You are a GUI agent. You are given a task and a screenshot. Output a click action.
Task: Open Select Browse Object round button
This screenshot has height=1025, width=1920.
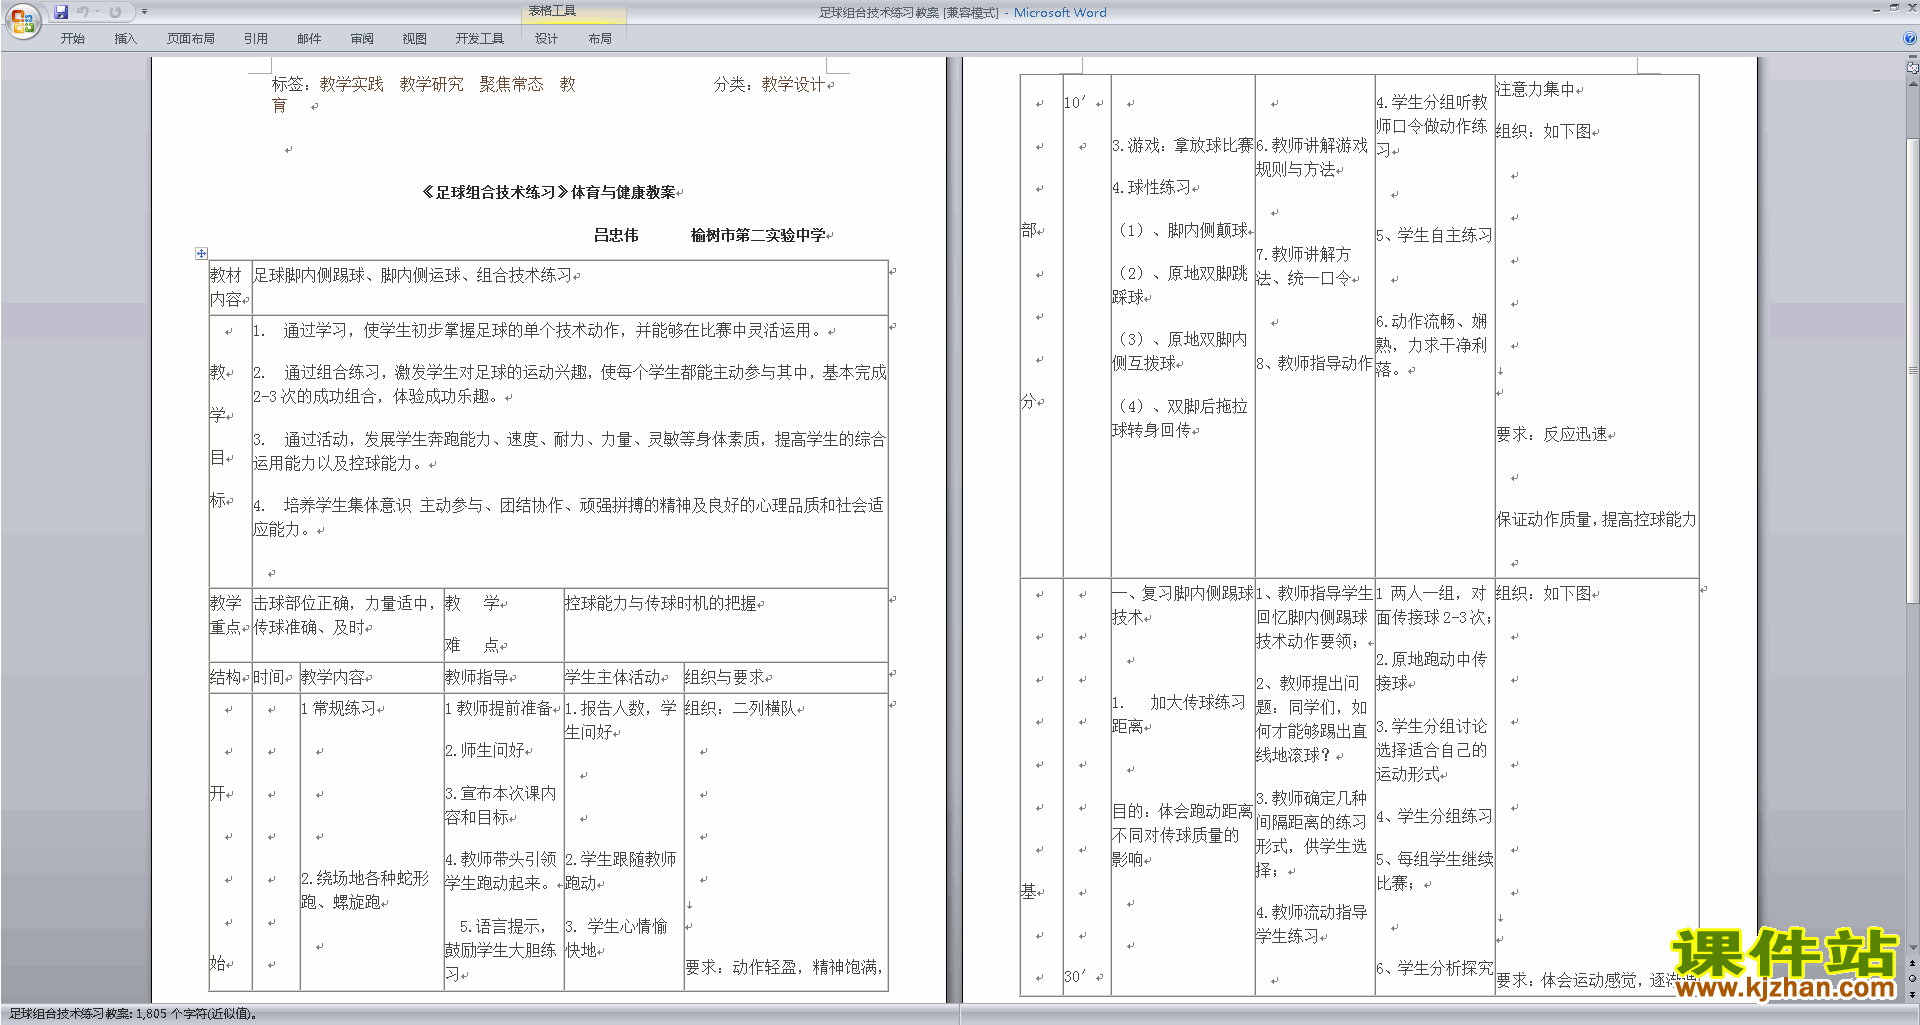coord(1913,979)
